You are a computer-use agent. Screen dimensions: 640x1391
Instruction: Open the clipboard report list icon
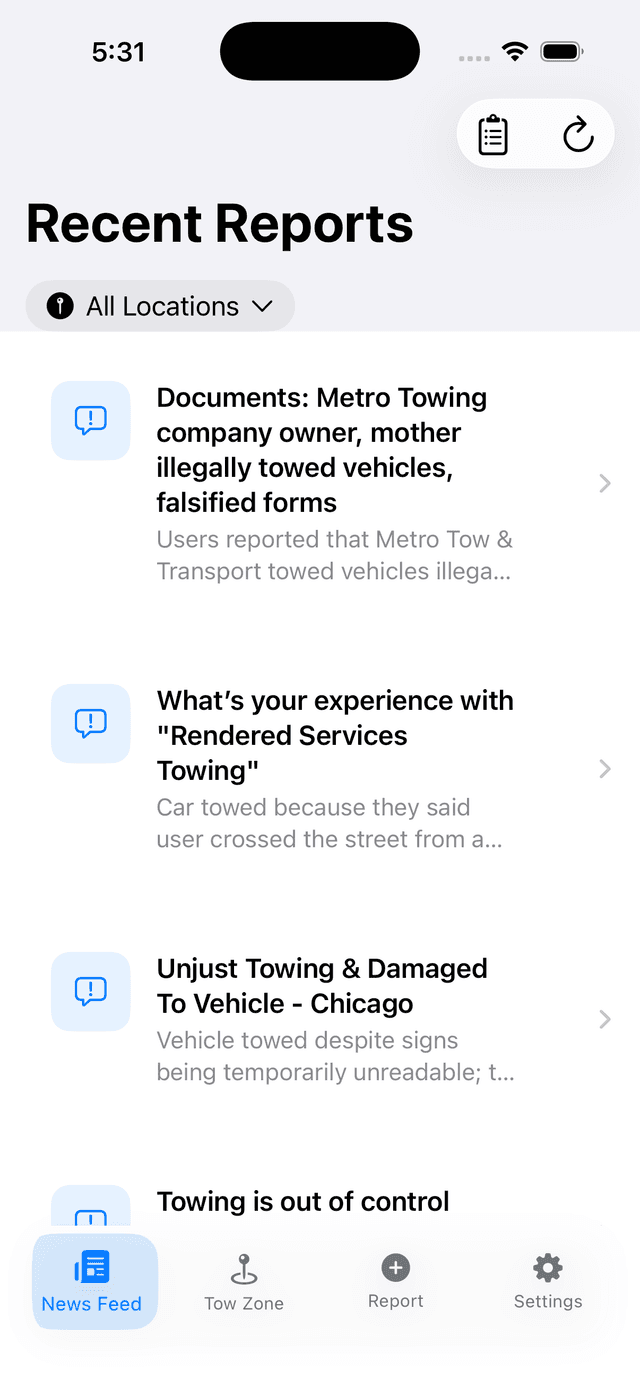coord(493,133)
